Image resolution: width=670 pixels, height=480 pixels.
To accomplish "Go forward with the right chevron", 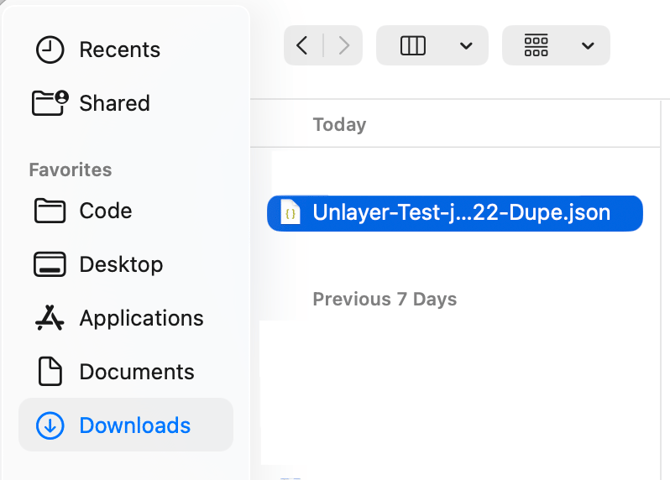I will 344,45.
